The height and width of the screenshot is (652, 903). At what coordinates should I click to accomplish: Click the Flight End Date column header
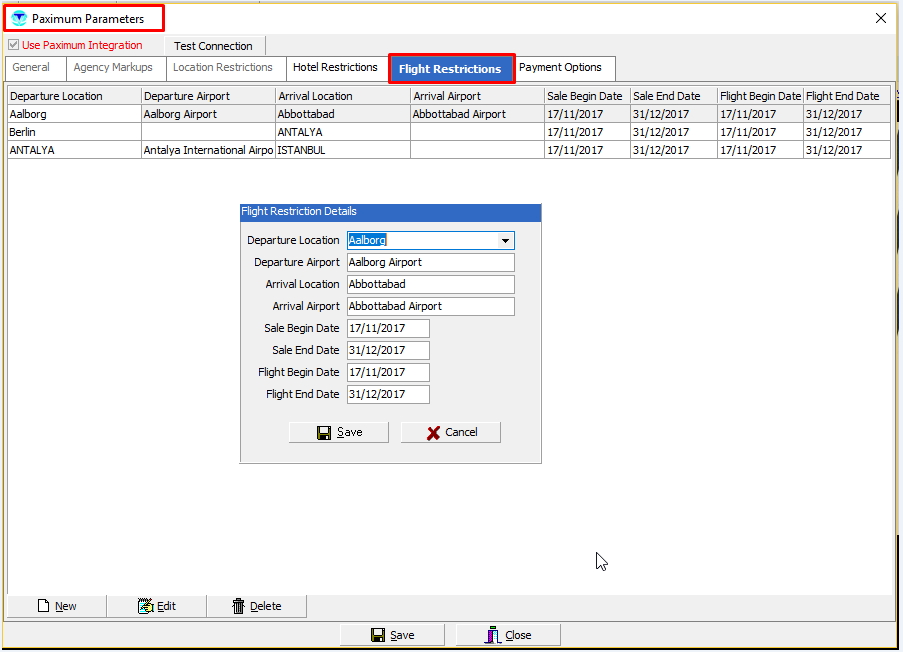(845, 96)
